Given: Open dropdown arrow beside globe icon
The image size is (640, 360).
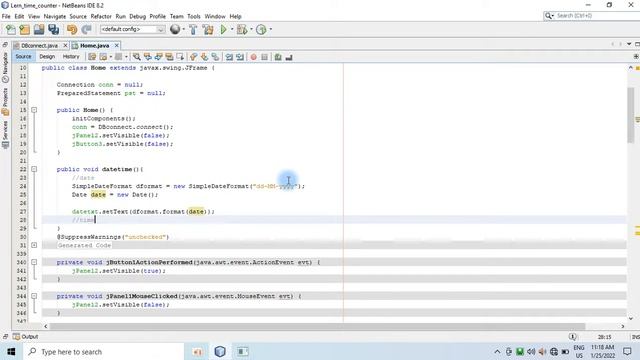Looking at the screenshot, I should [x=183, y=29].
